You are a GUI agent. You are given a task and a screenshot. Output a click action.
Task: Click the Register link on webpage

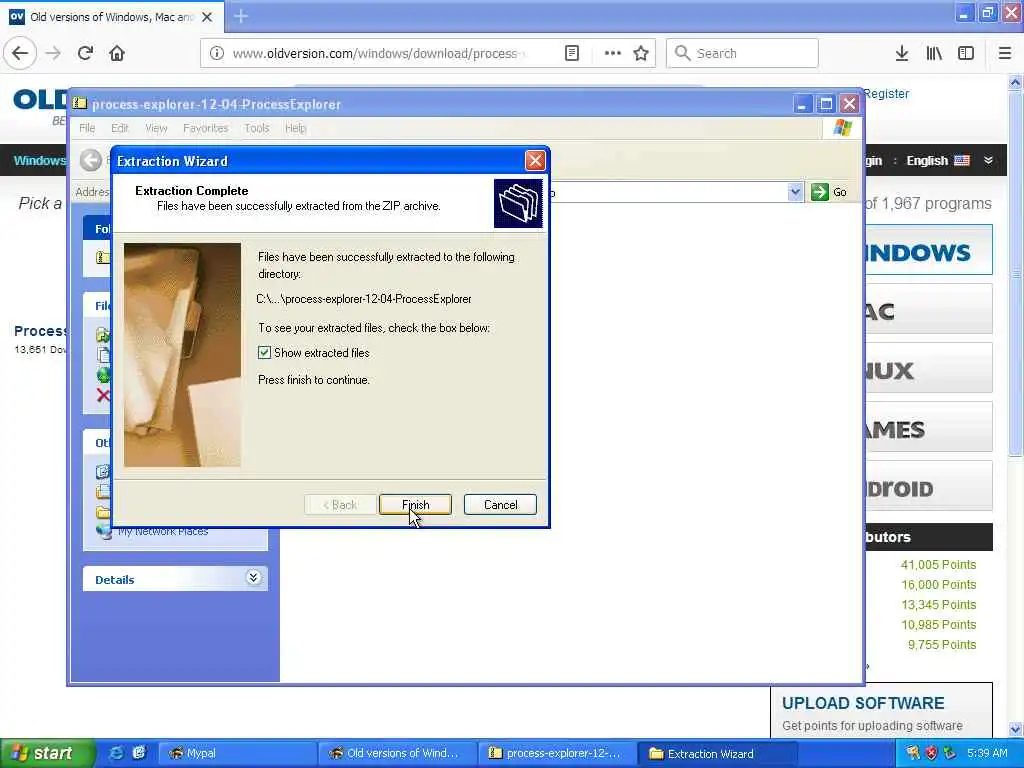[886, 93]
